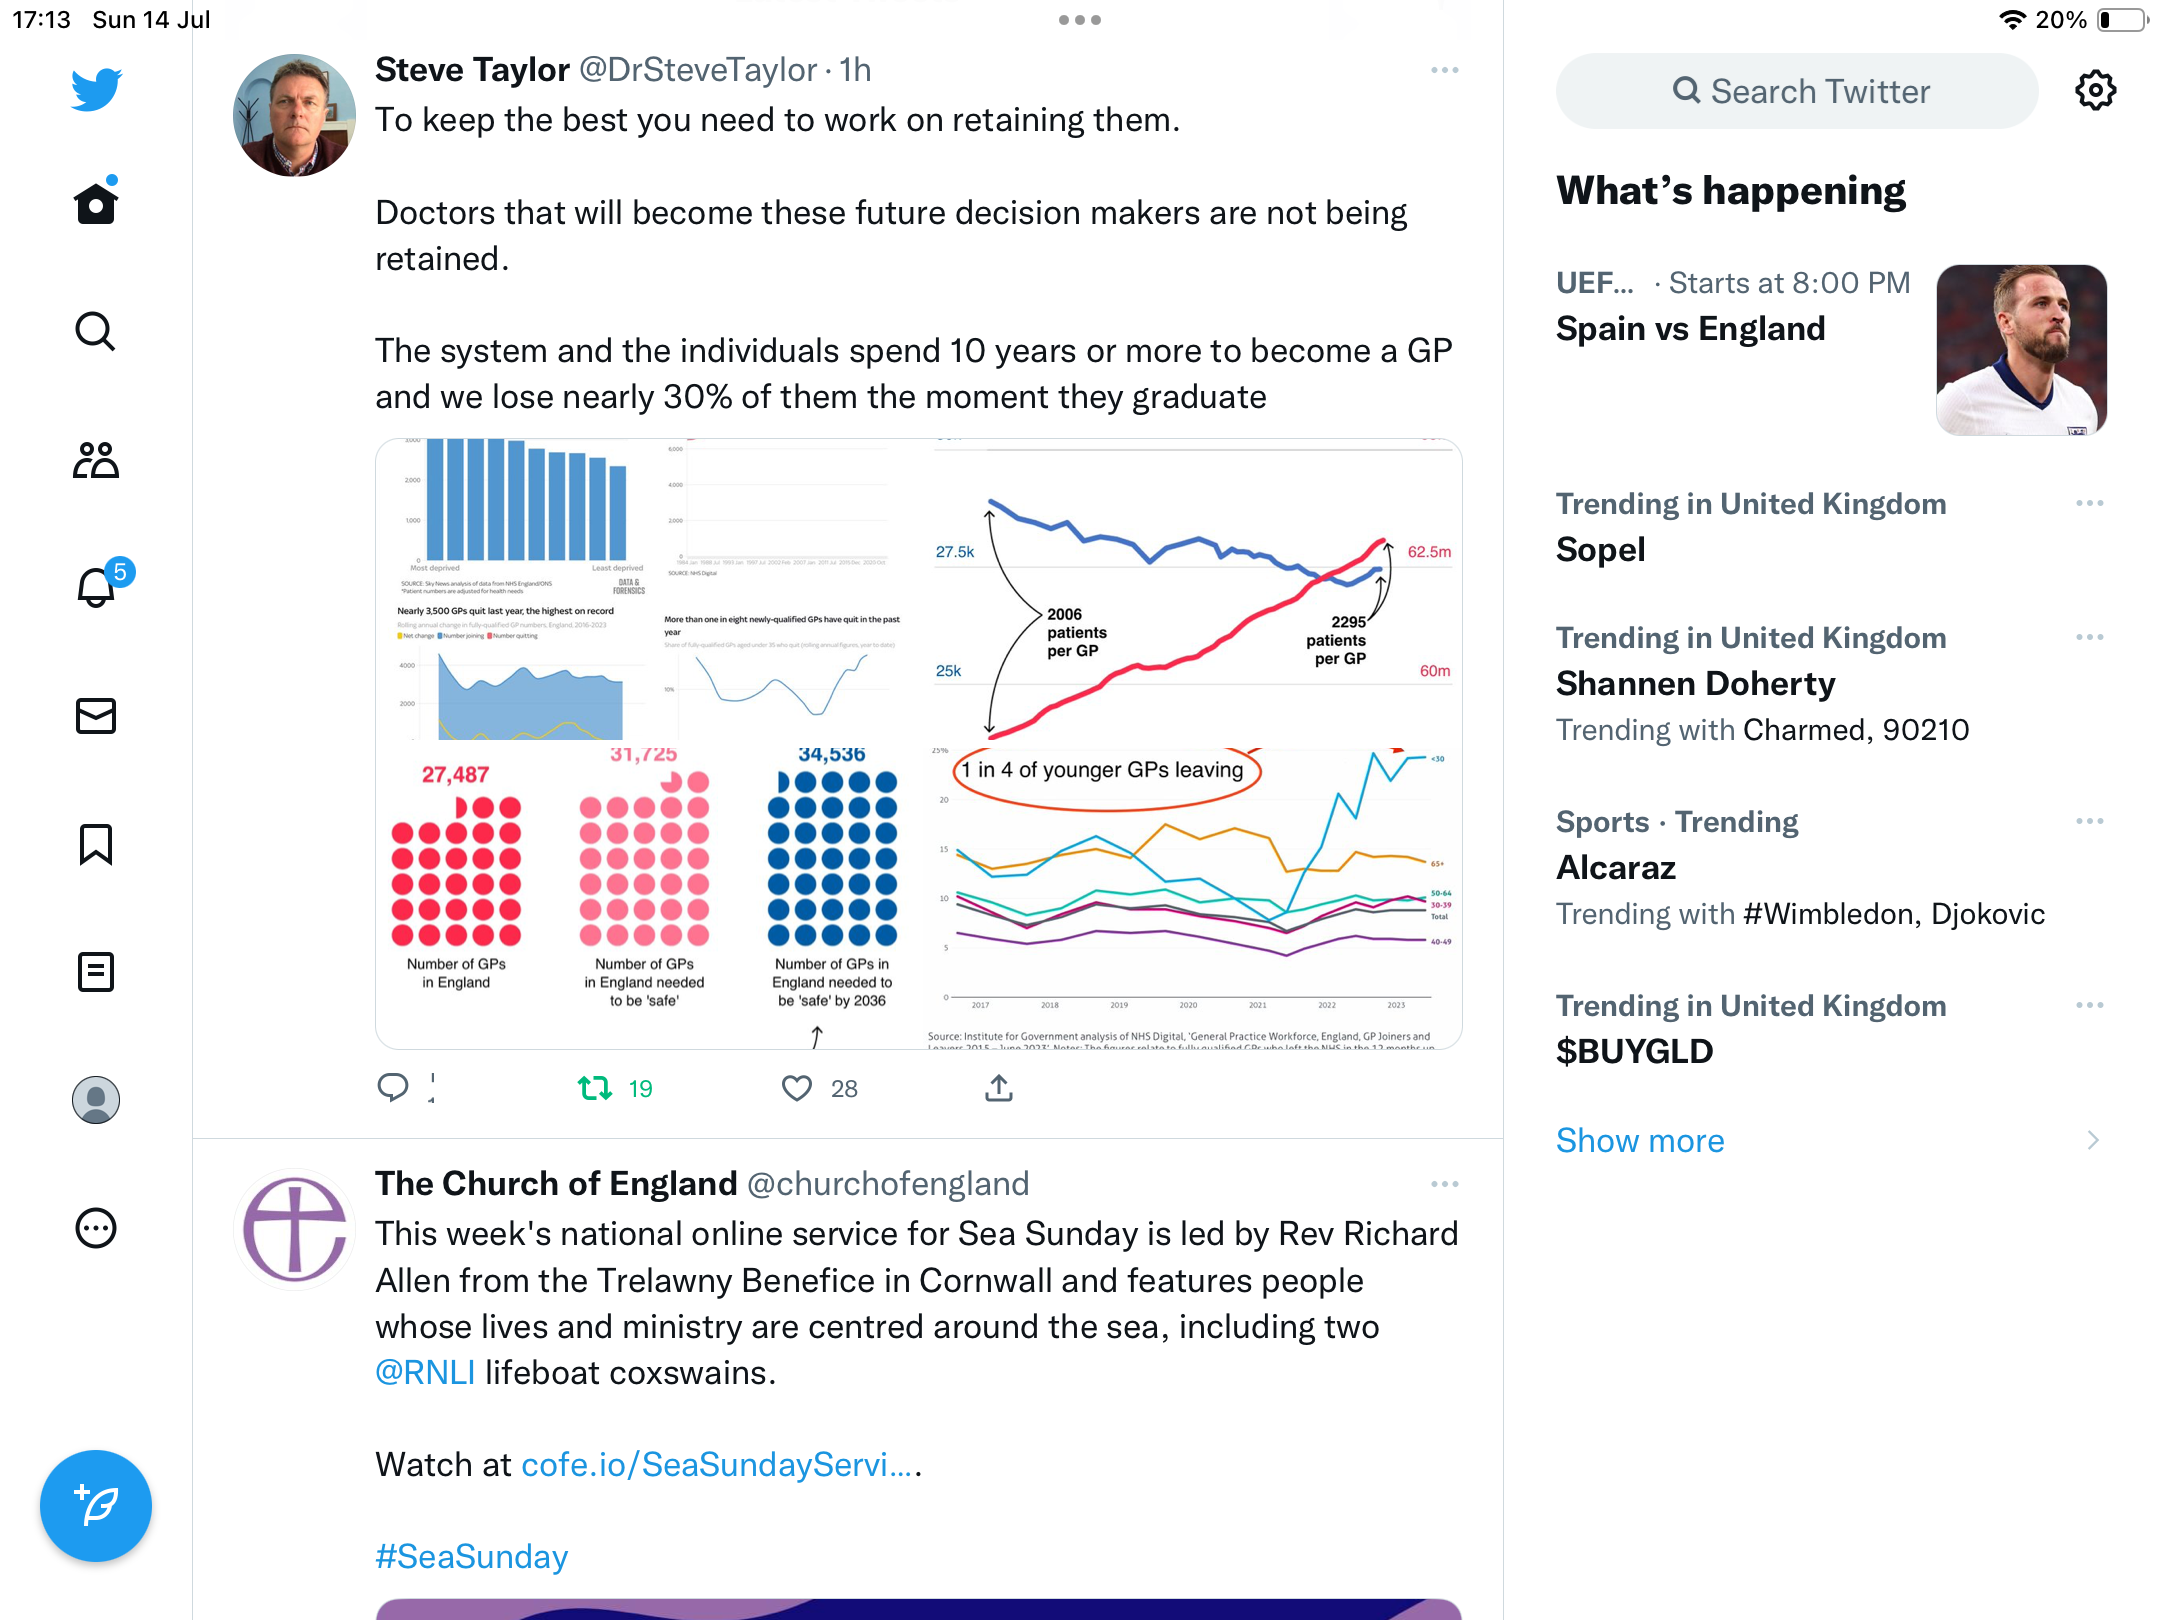Share Steve Taylor's tweet
The image size is (2160, 1620).
point(999,1088)
